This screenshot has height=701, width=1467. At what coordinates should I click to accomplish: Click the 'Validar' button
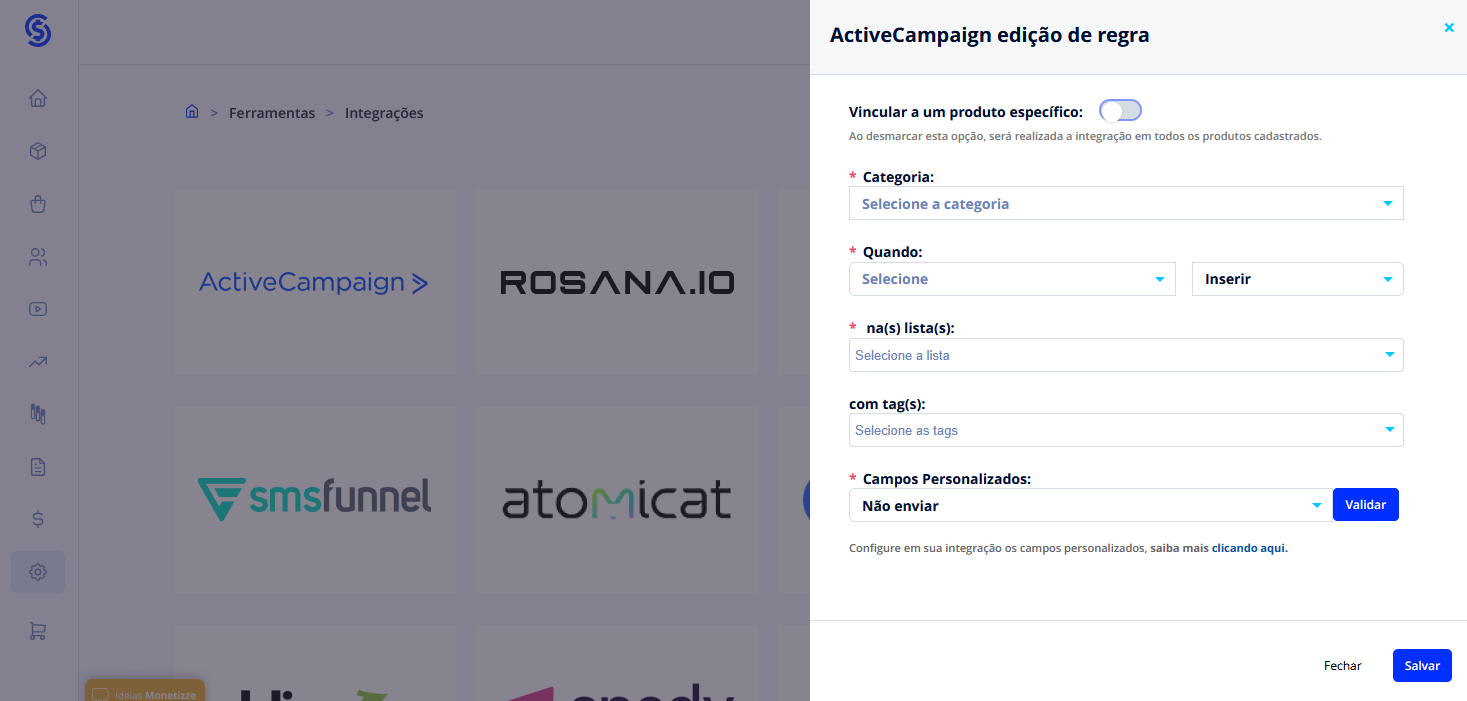pos(1365,505)
